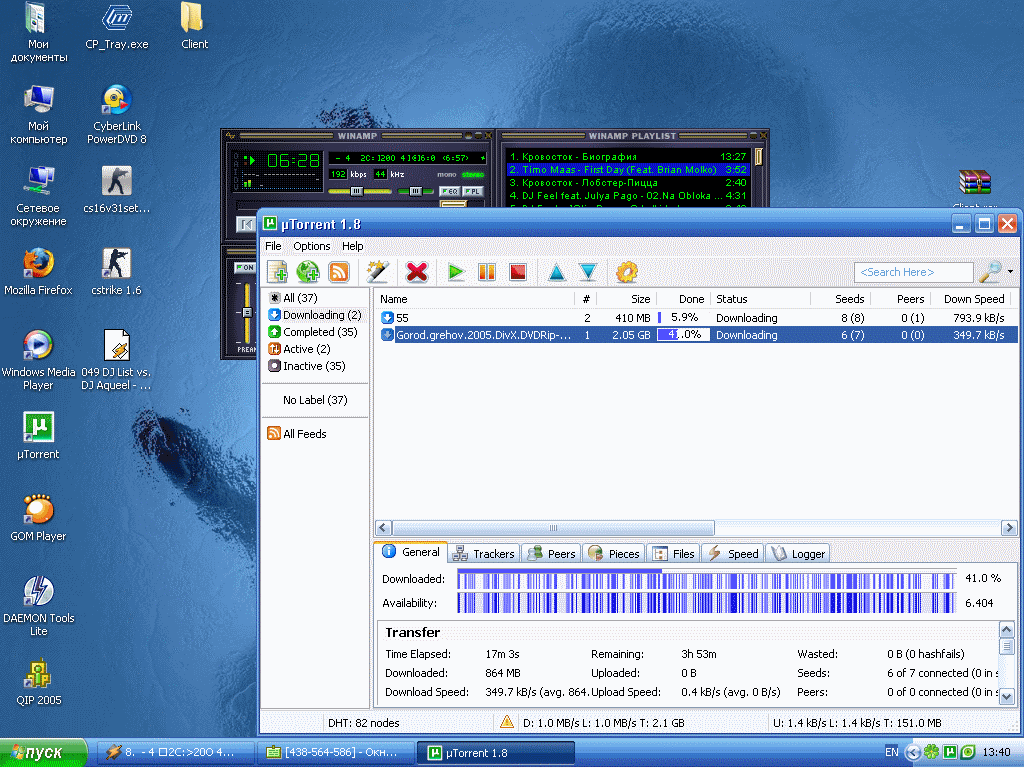Screen dimensions: 1024x768
Task: Toggle Winamp playlist PL button
Action: (472, 191)
